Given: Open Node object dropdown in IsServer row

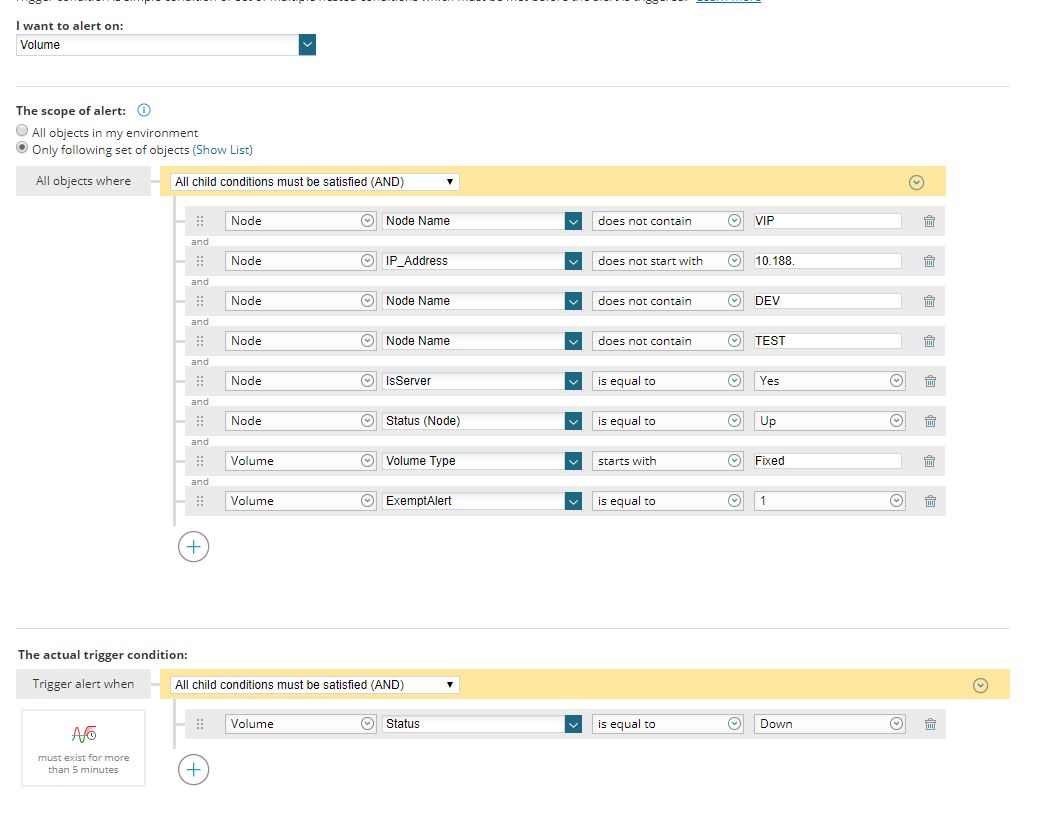Looking at the screenshot, I should tap(301, 381).
